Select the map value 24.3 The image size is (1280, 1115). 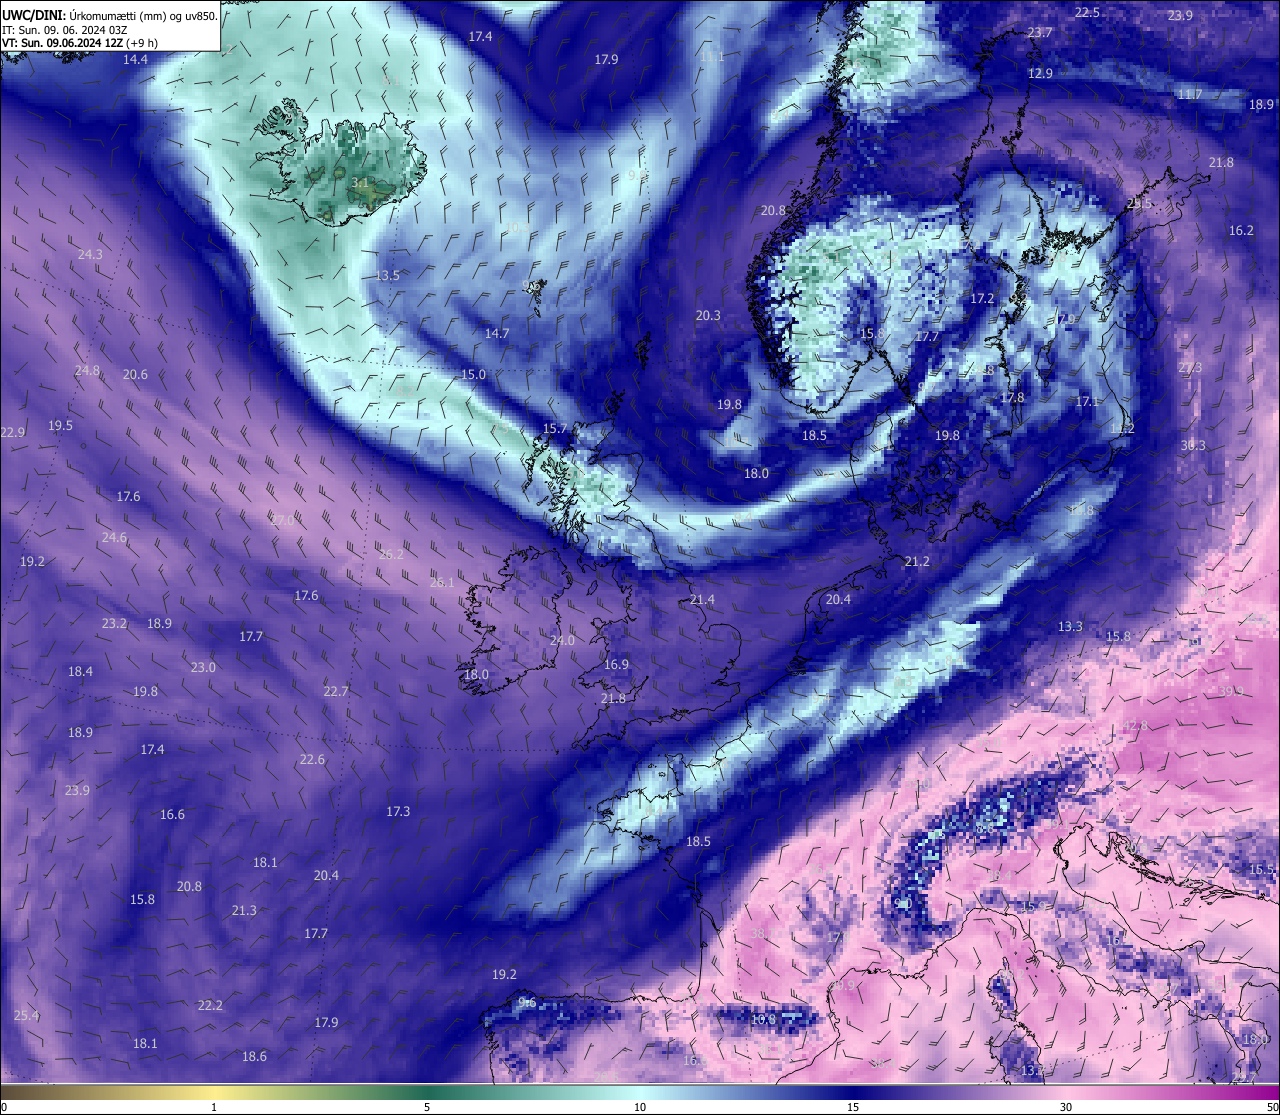pos(90,254)
